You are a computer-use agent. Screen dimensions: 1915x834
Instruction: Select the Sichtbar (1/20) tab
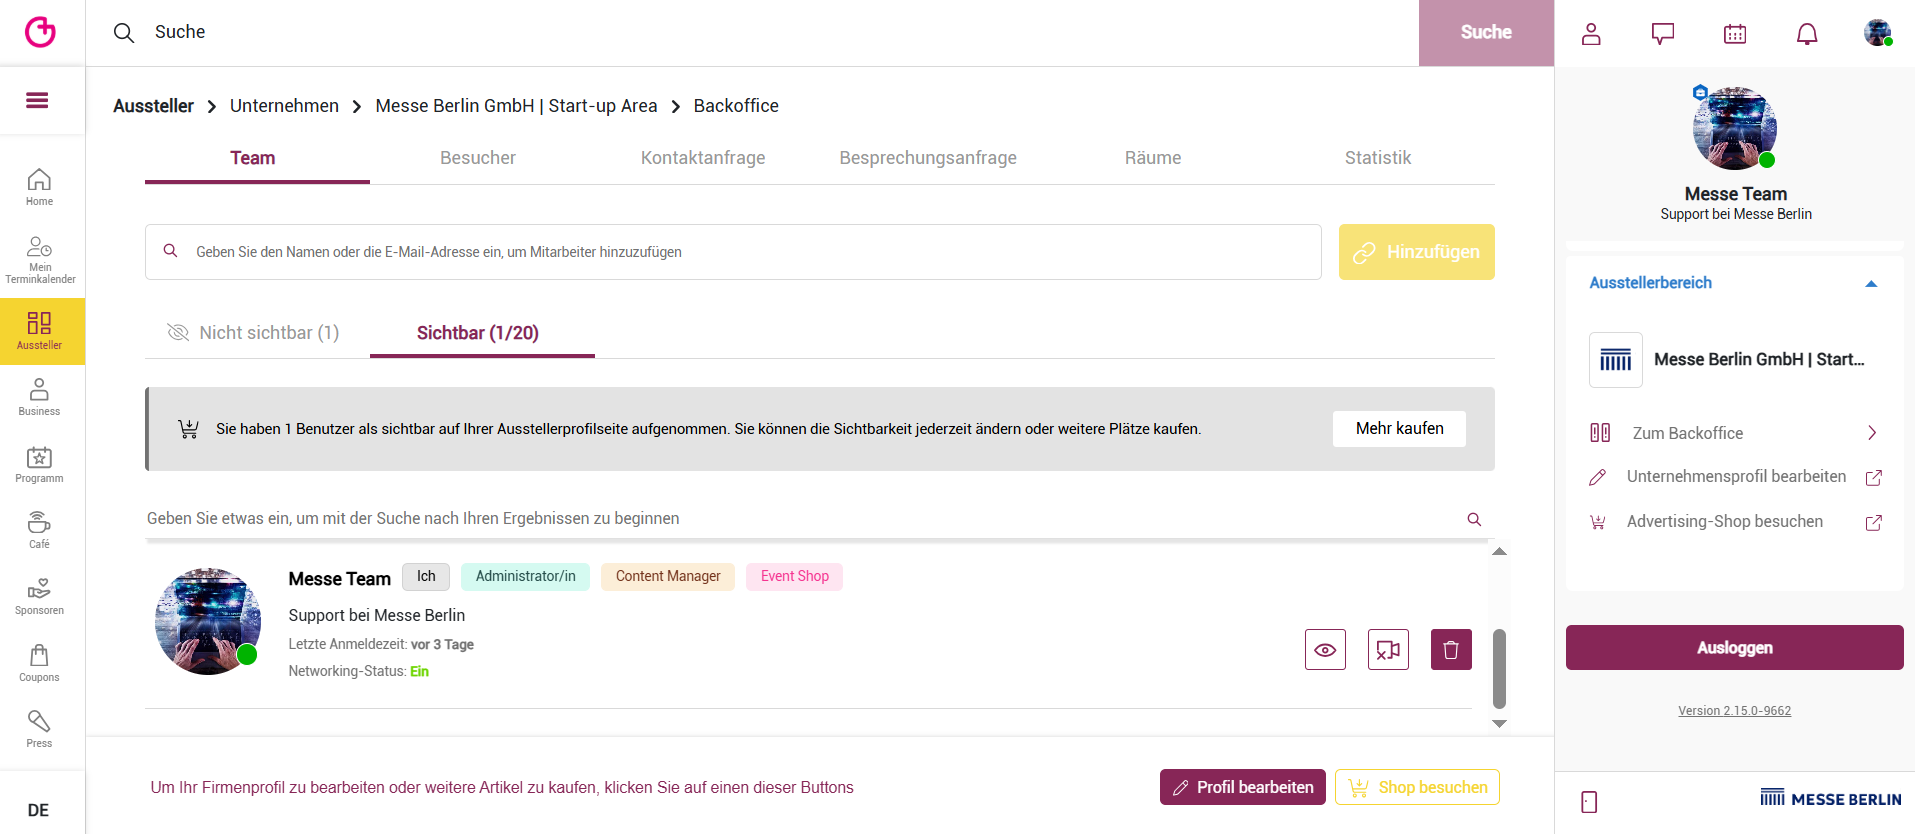tap(478, 333)
